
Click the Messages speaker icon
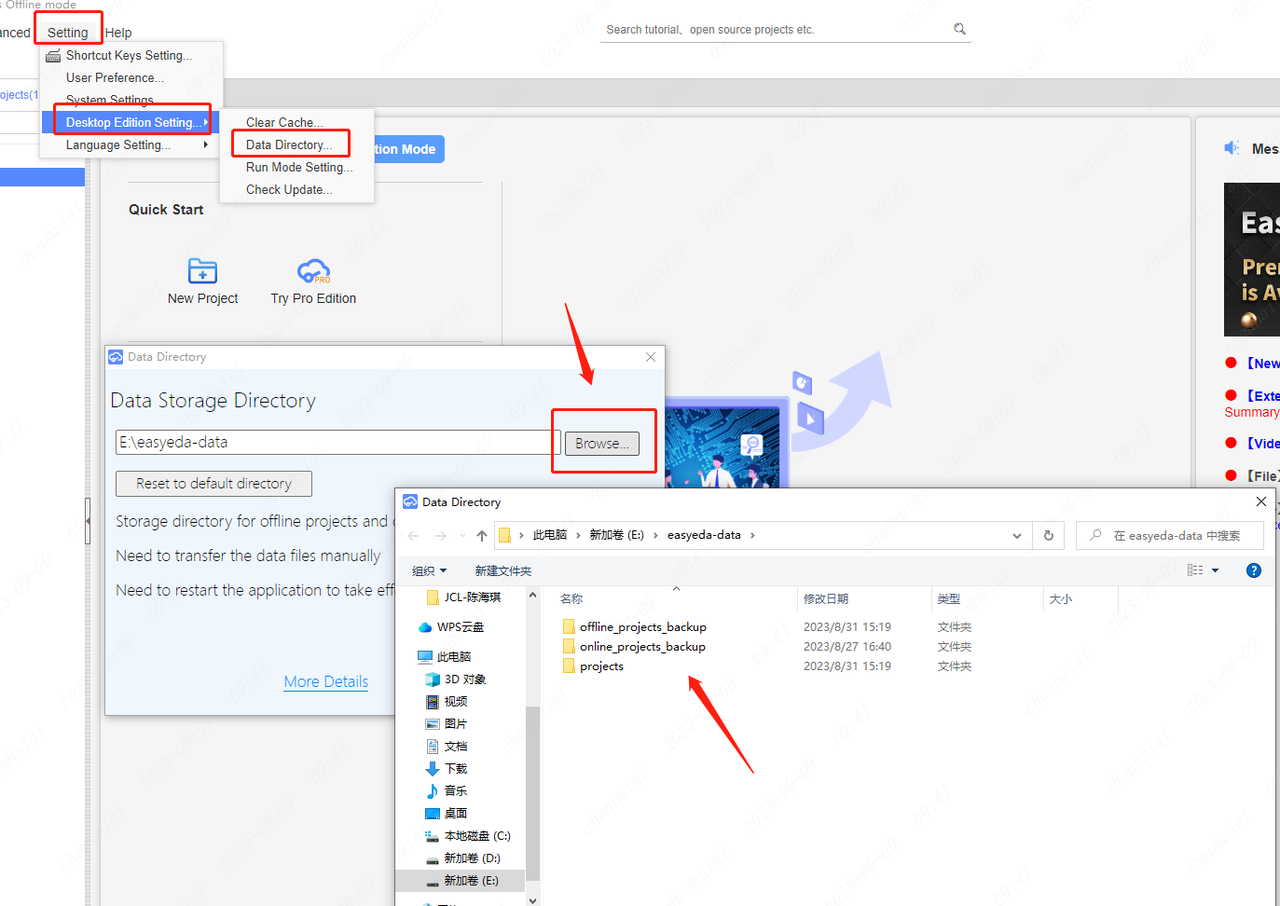[x=1232, y=148]
